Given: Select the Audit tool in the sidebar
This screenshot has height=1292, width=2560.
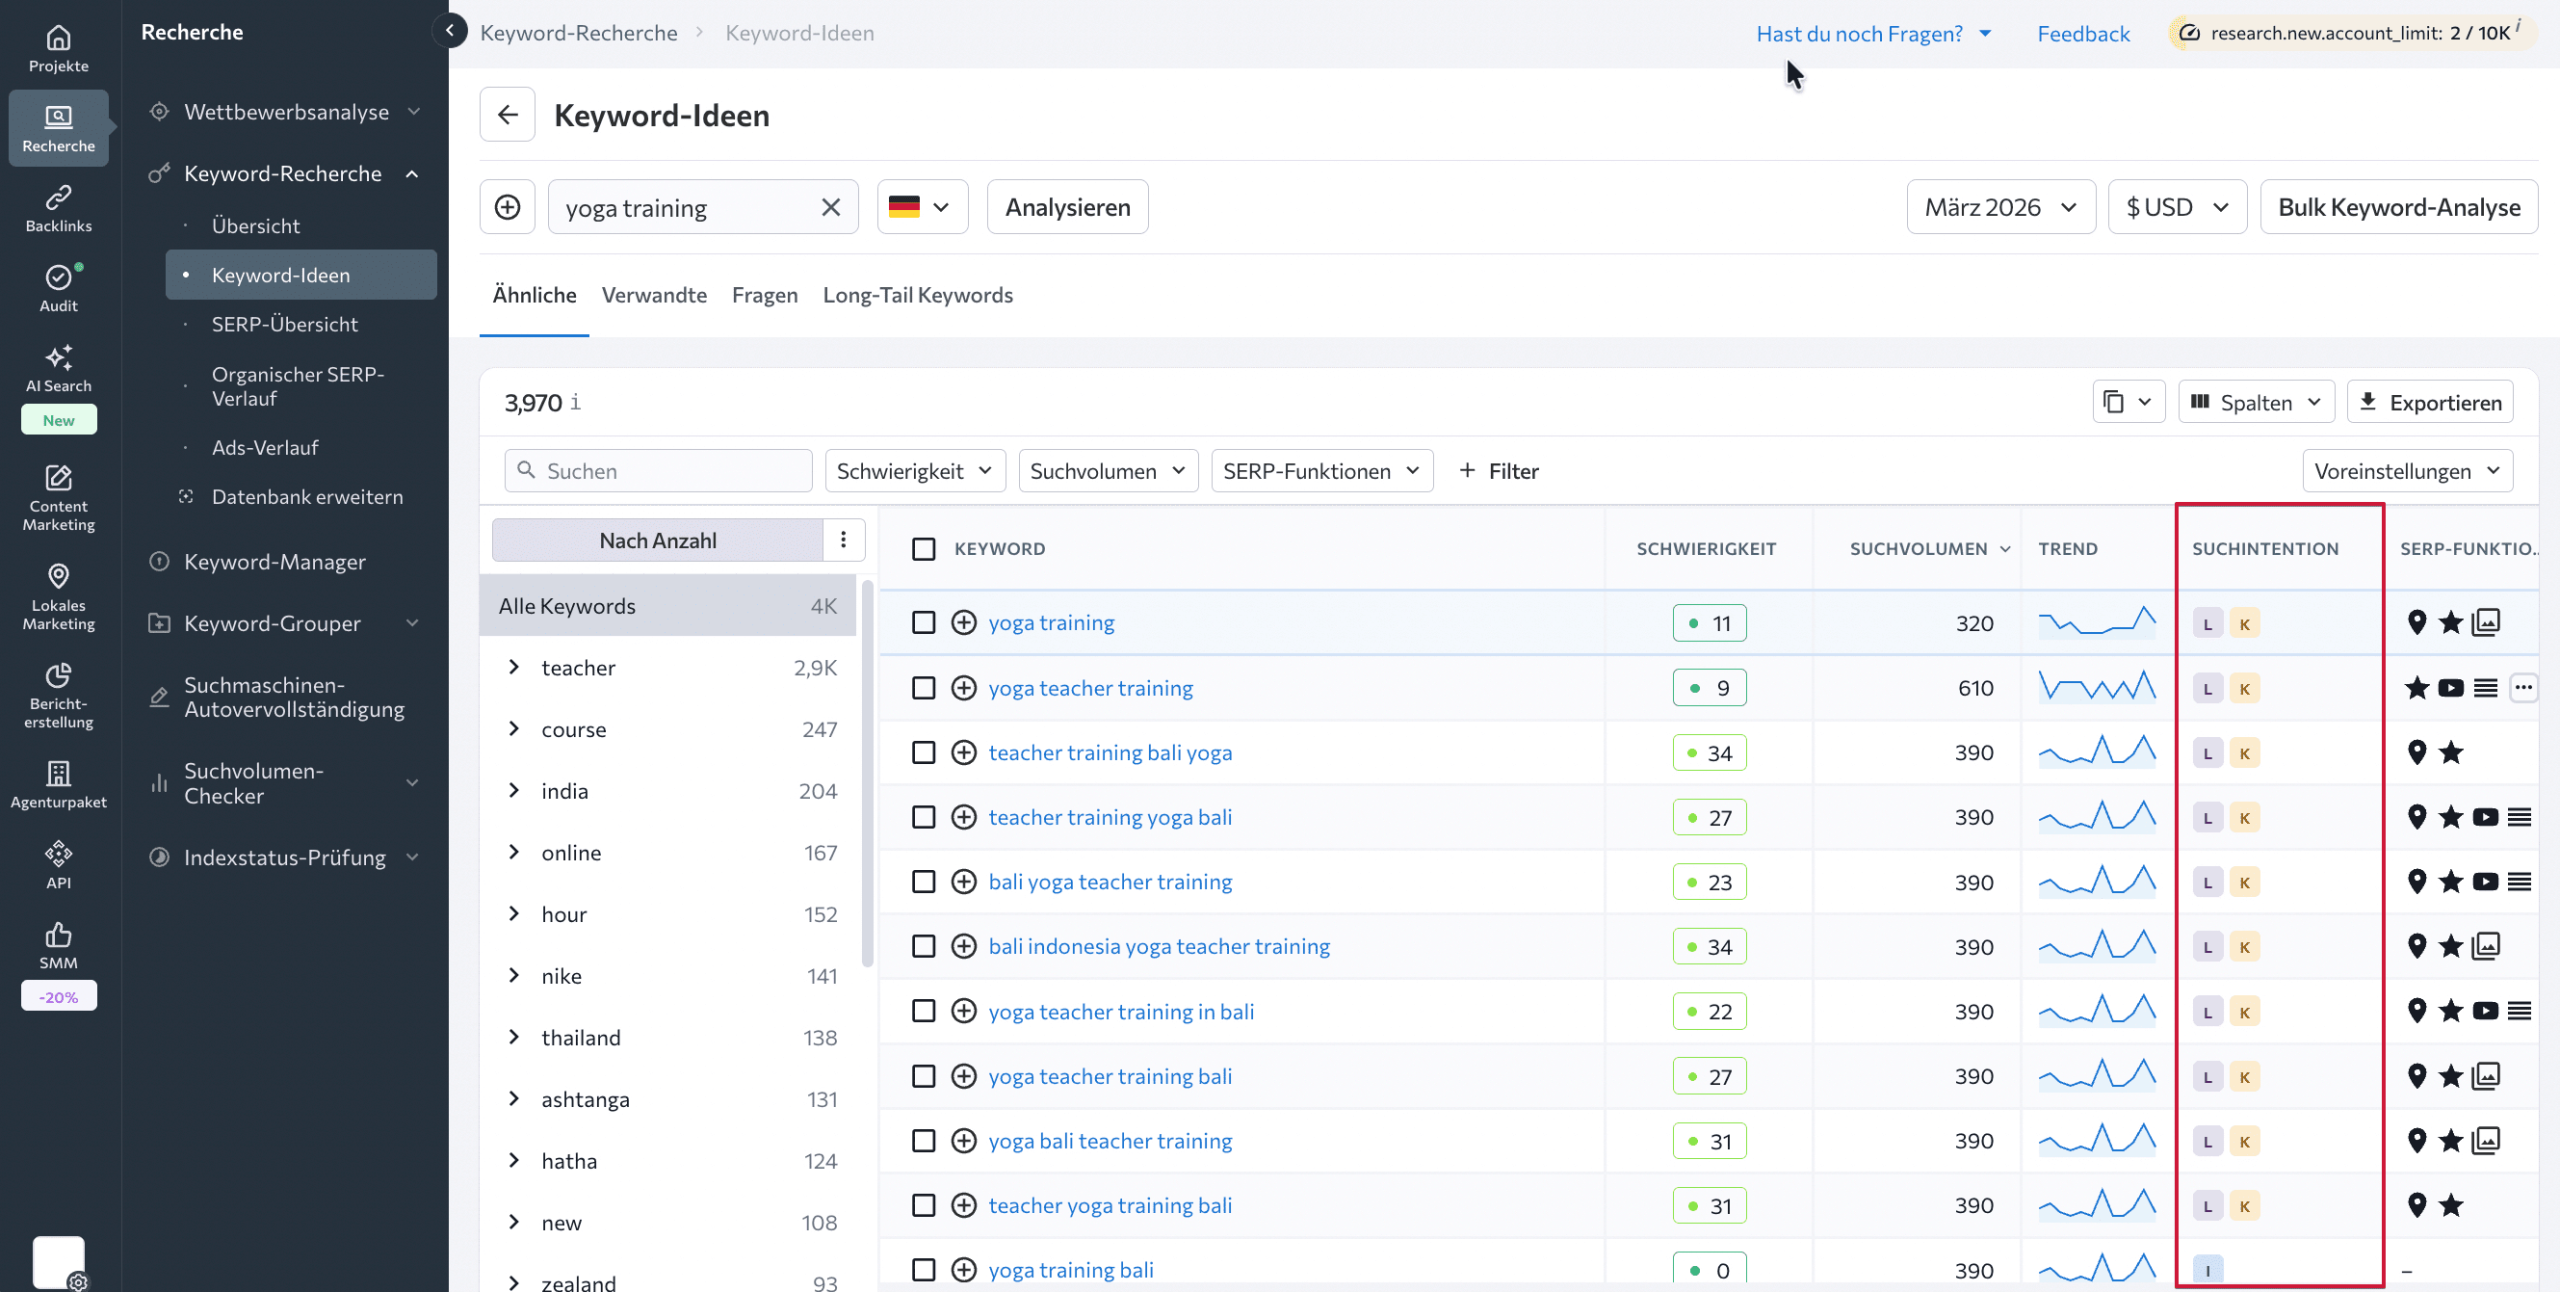Looking at the screenshot, I should [x=58, y=288].
